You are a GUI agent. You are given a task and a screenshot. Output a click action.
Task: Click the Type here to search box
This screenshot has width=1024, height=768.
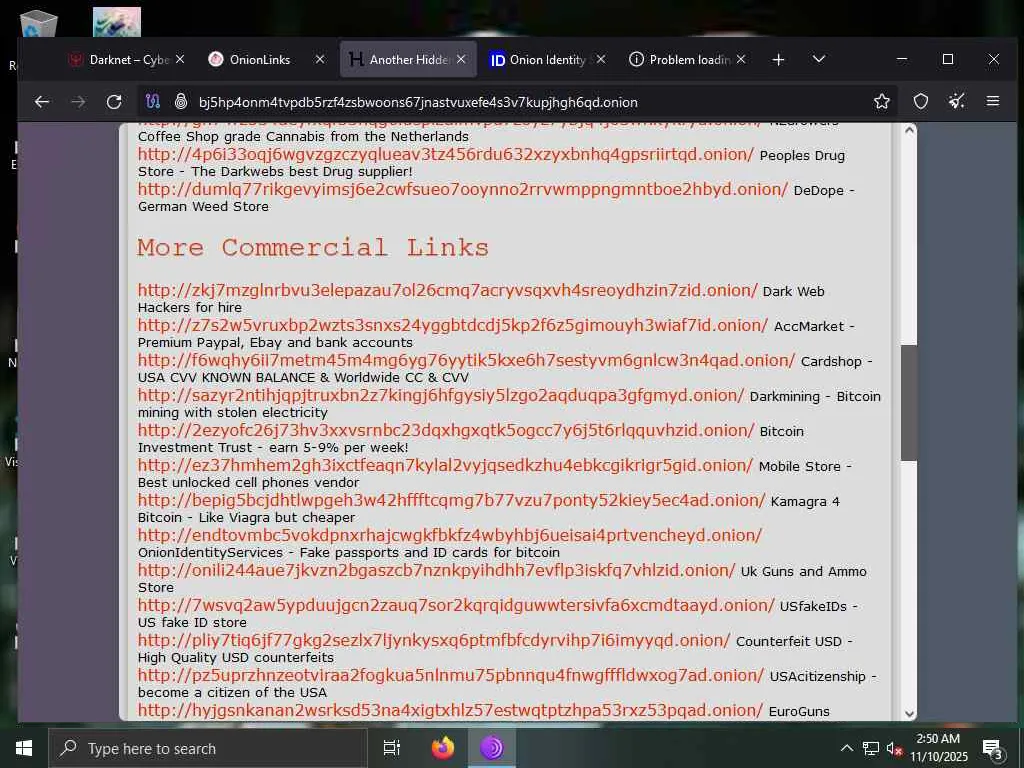(208, 748)
